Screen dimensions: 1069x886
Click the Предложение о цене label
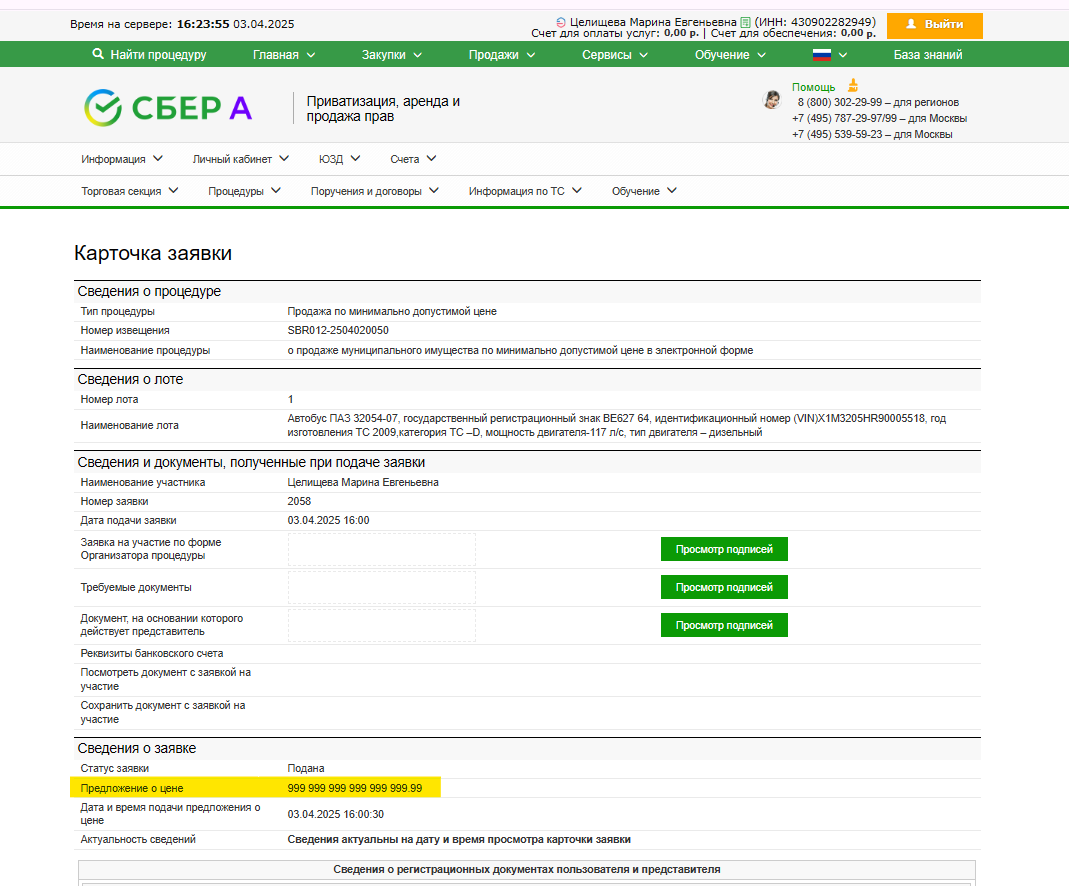coord(132,788)
